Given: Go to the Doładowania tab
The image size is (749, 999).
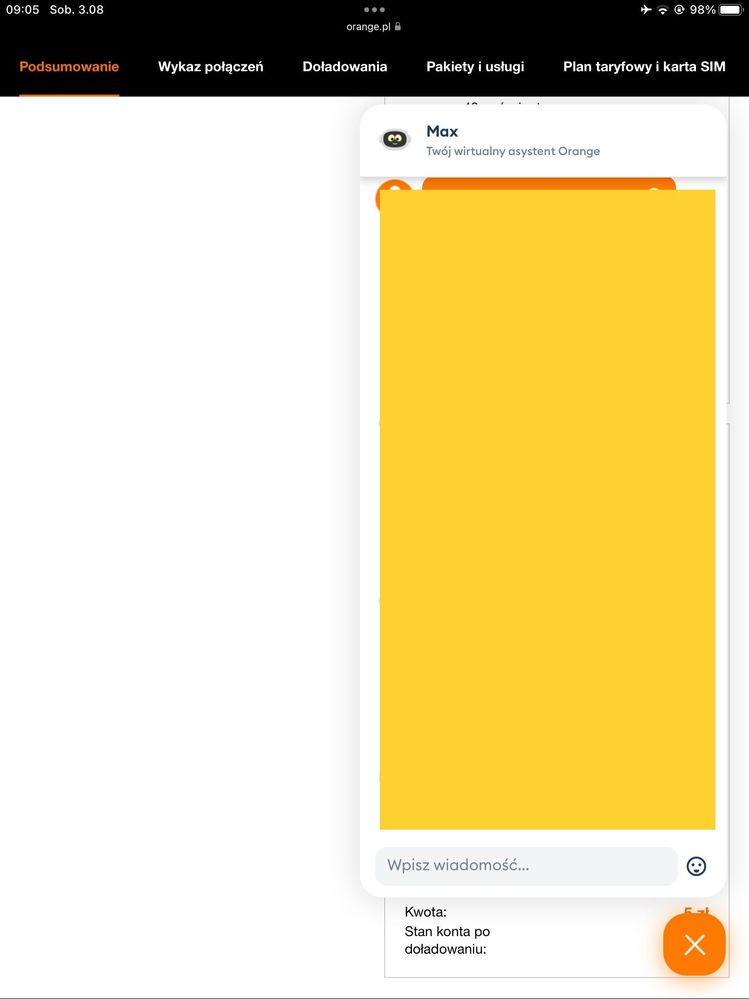Looking at the screenshot, I should tap(345, 67).
